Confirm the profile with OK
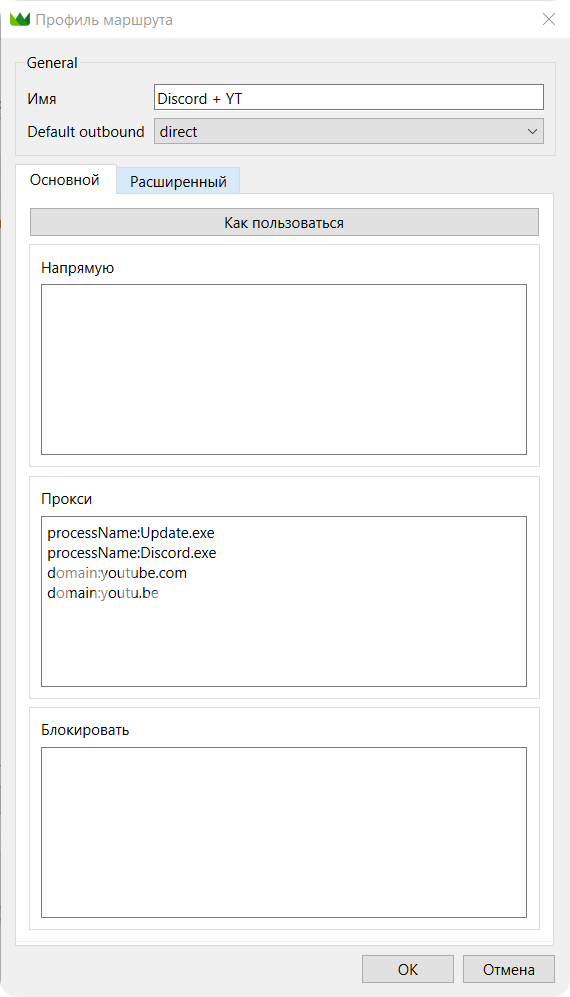 pos(408,969)
